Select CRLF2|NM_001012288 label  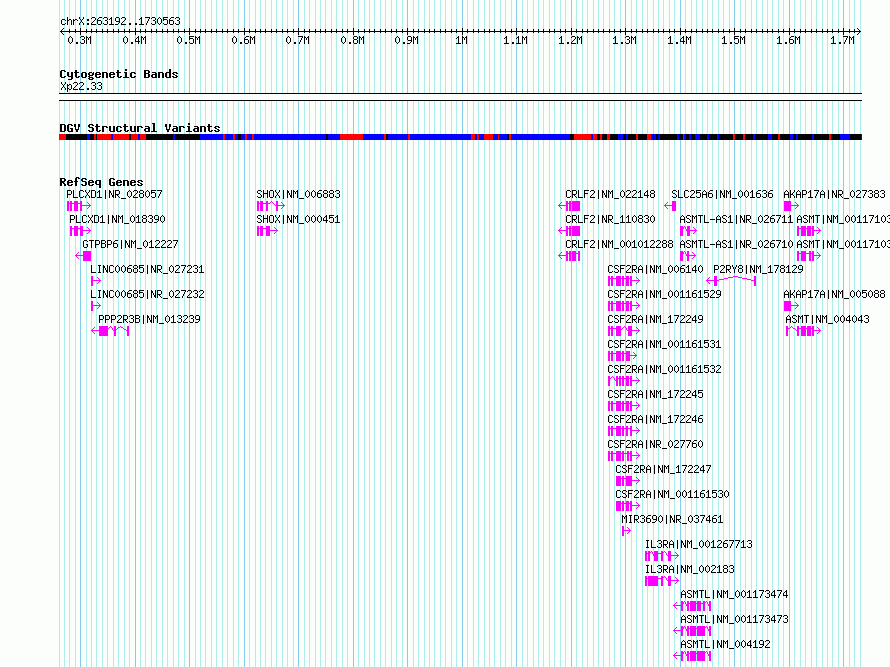(619, 244)
